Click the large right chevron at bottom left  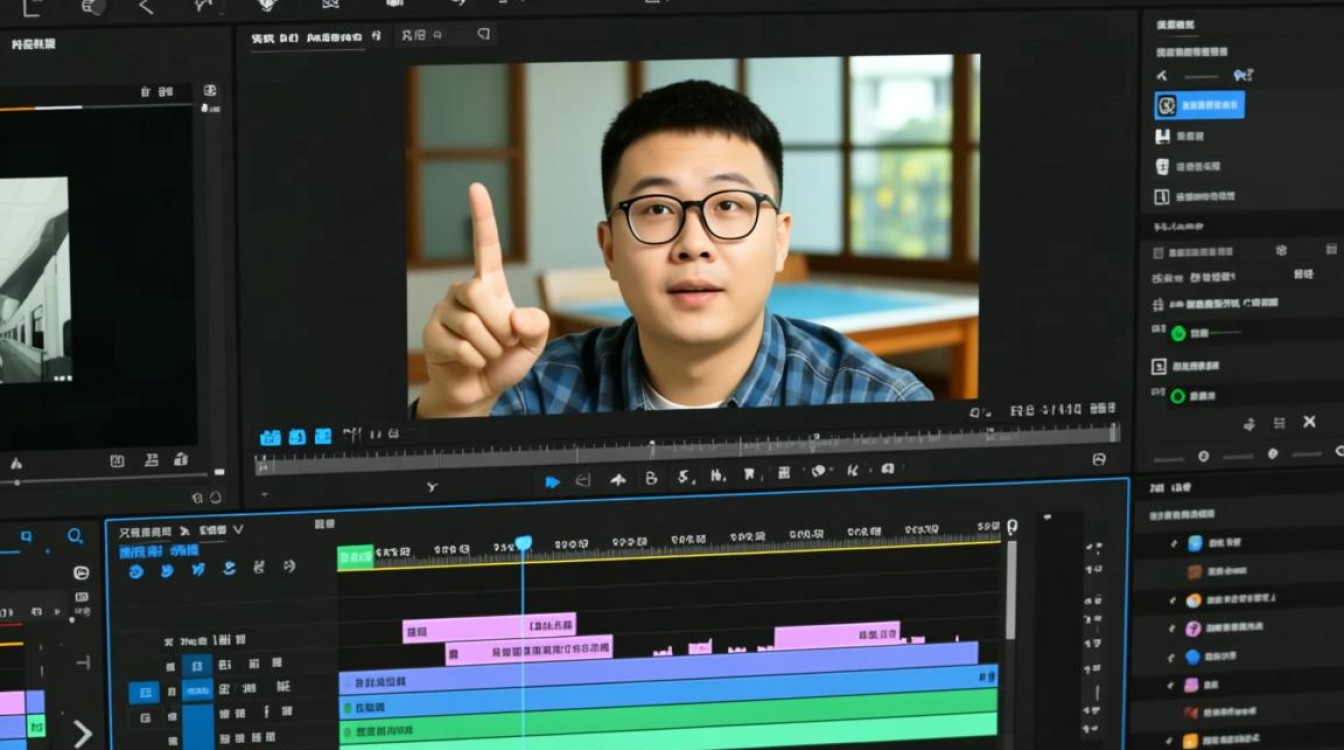click(82, 733)
